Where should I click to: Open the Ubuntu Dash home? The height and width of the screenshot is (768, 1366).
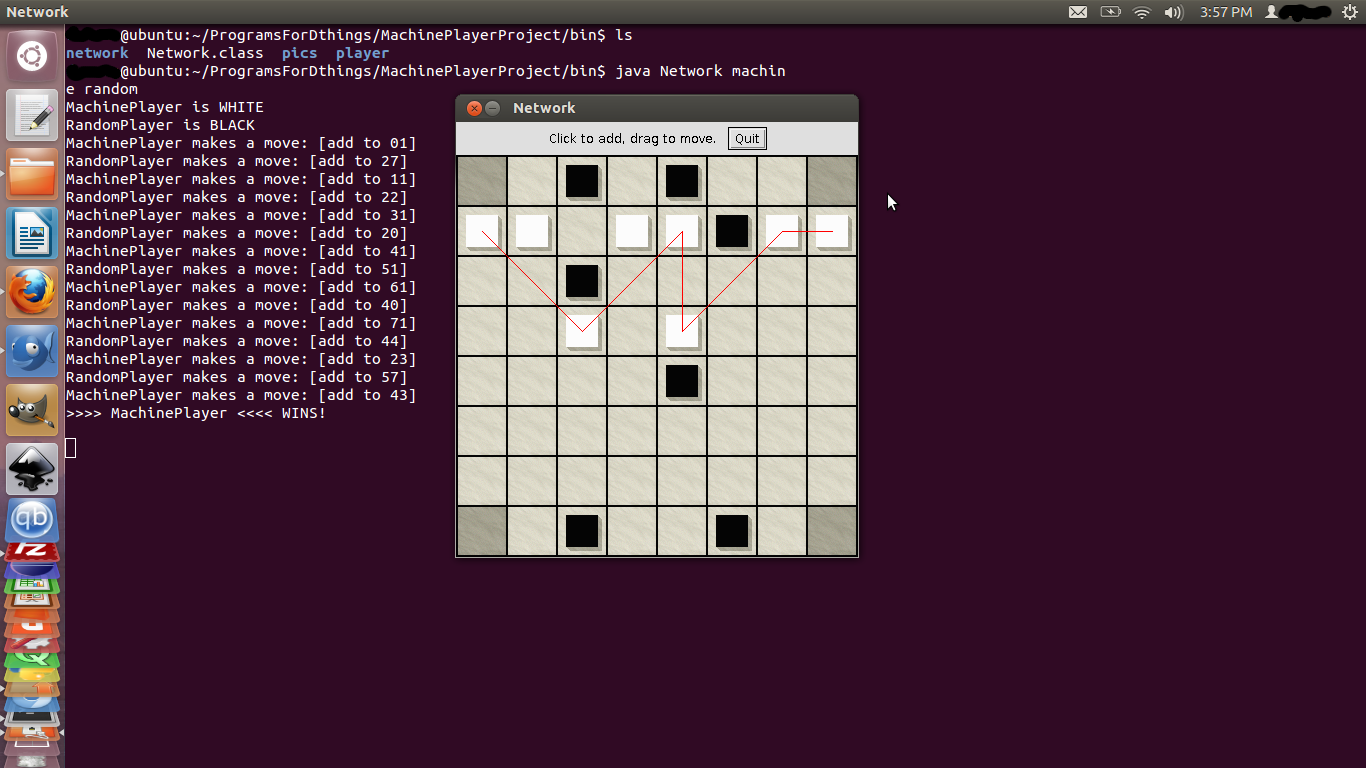pyautogui.click(x=32, y=56)
